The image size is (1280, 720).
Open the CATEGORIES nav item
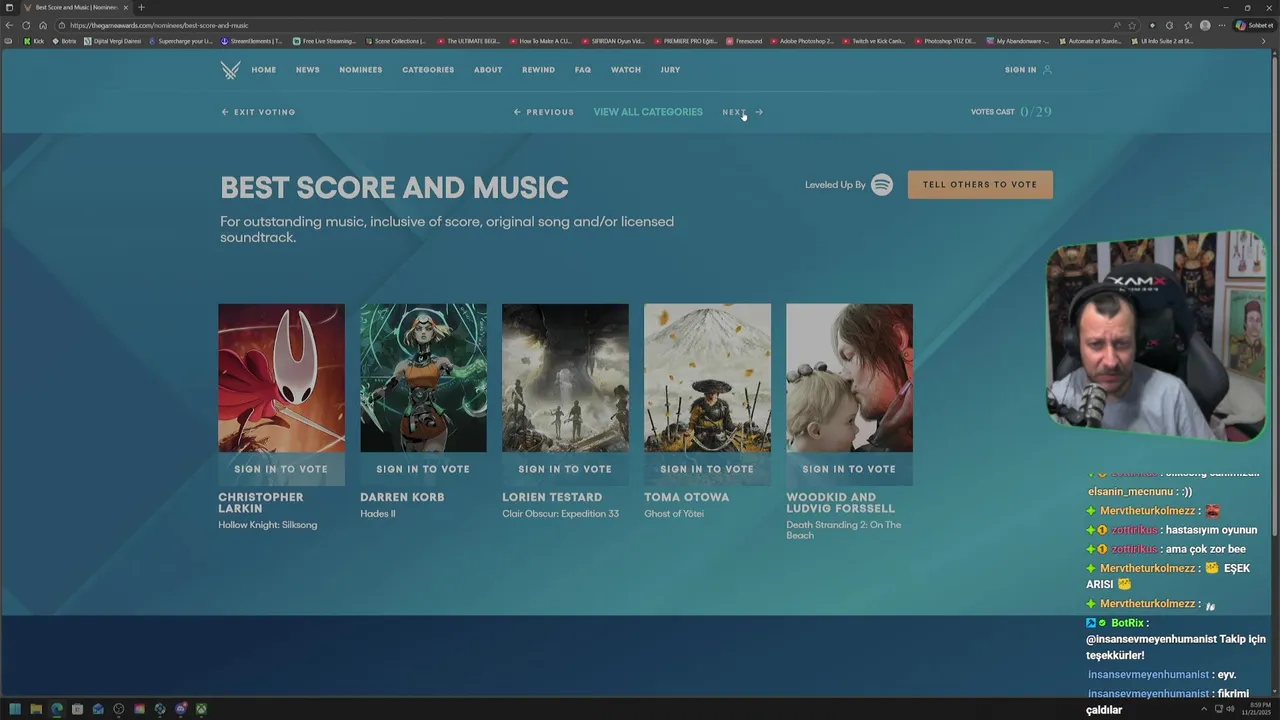(x=428, y=70)
